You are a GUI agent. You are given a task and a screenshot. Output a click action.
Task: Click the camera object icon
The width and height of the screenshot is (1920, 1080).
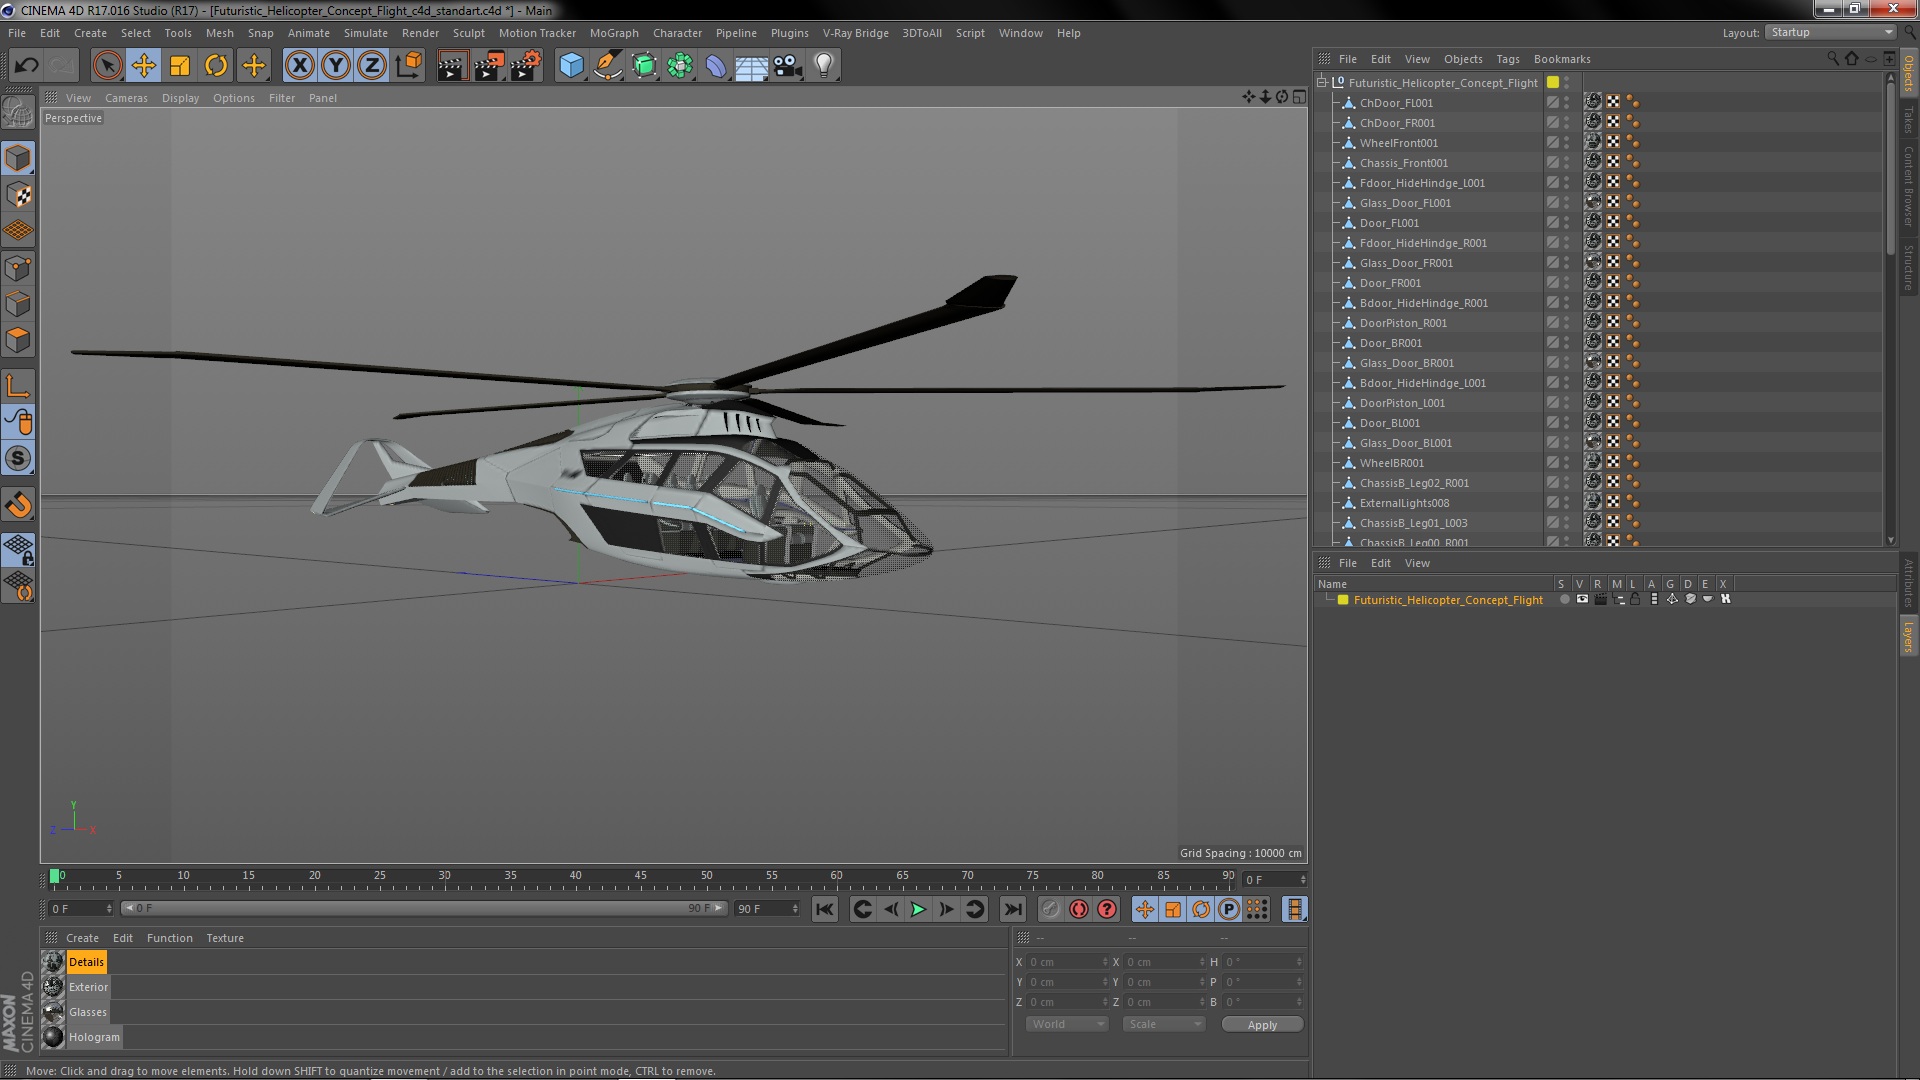click(788, 66)
